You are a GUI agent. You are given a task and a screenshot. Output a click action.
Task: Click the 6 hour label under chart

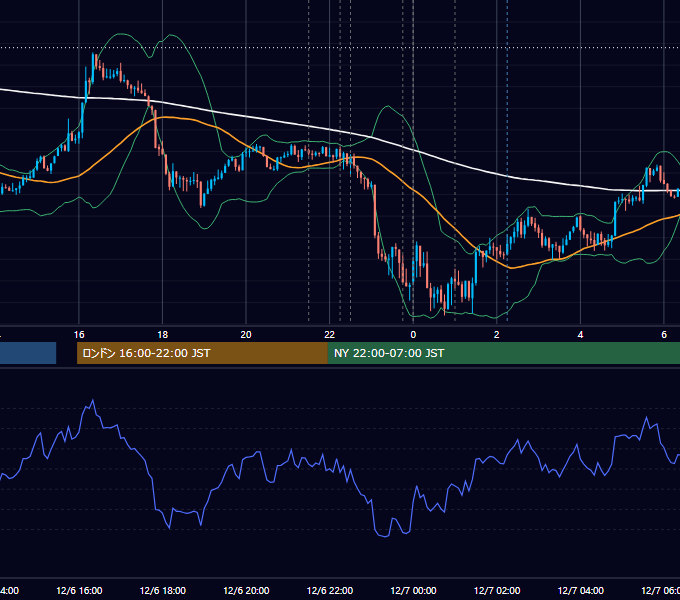point(664,335)
